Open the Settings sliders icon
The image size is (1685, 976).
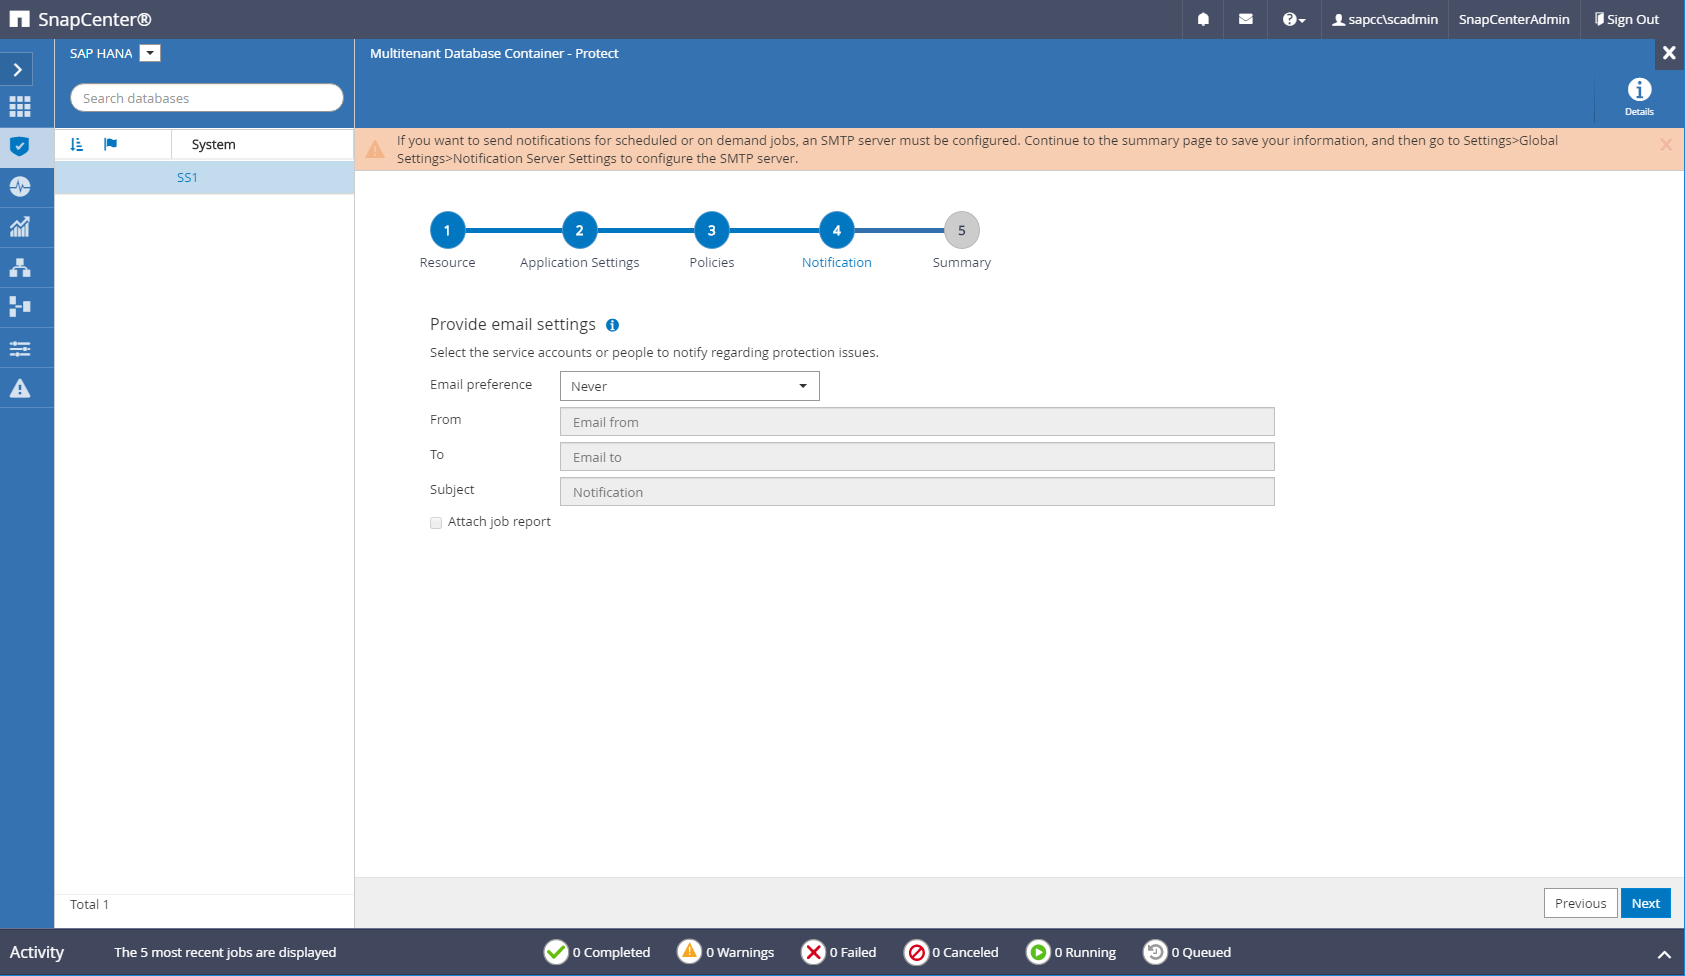(20, 348)
